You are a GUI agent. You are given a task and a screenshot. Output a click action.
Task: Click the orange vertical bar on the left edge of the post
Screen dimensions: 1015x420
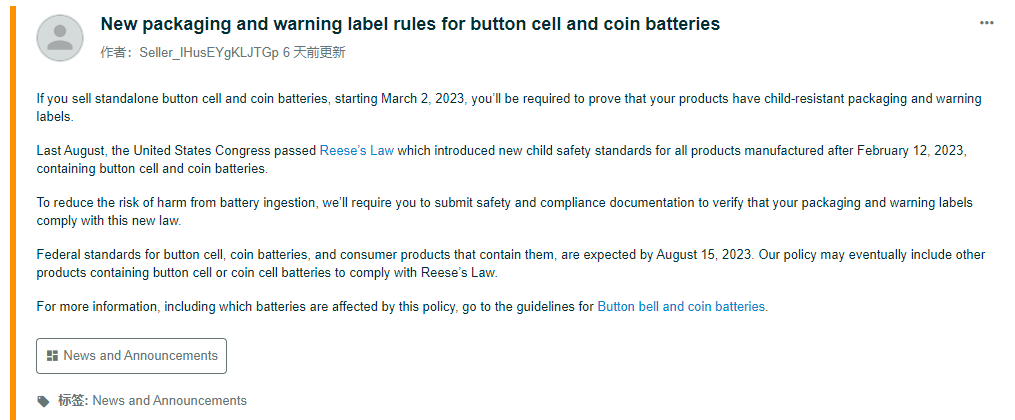point(14,210)
